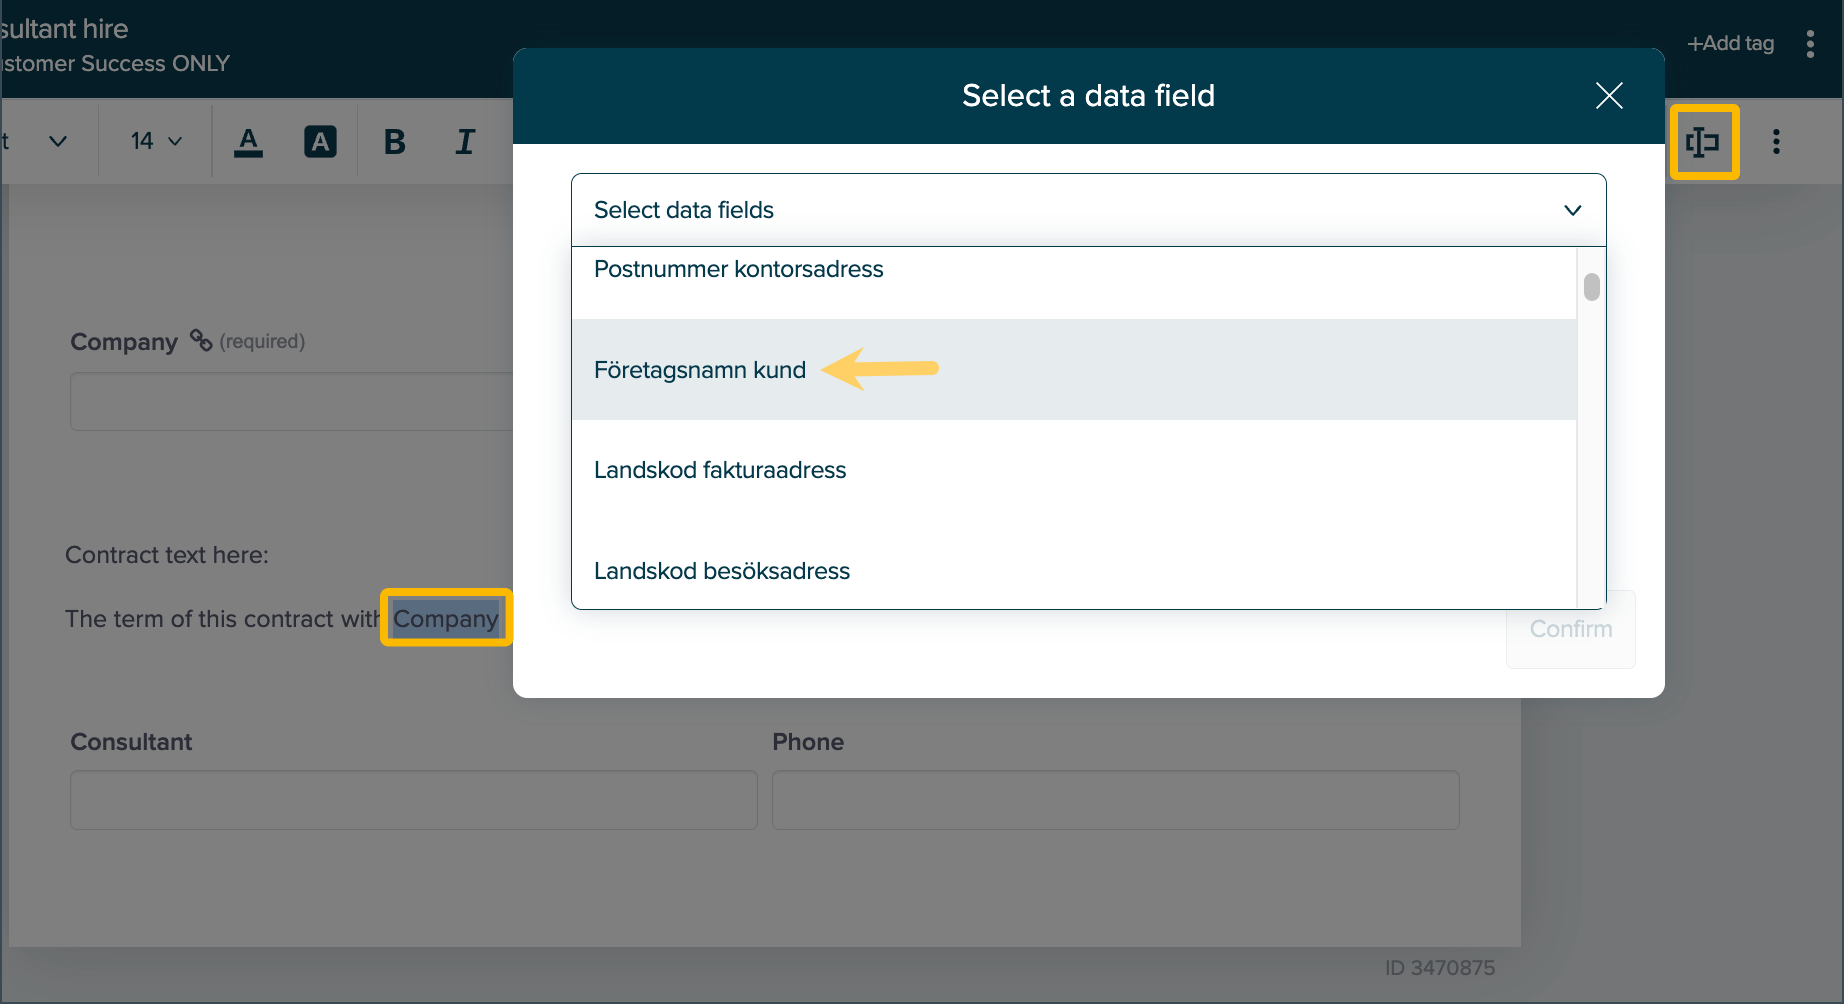Click the Company input field

coord(292,402)
